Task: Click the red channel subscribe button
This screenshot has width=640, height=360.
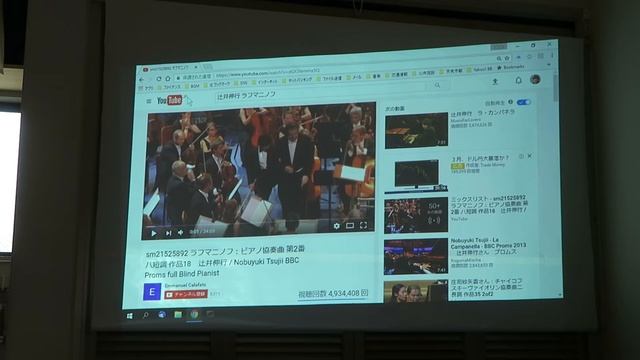Action: tap(186, 294)
